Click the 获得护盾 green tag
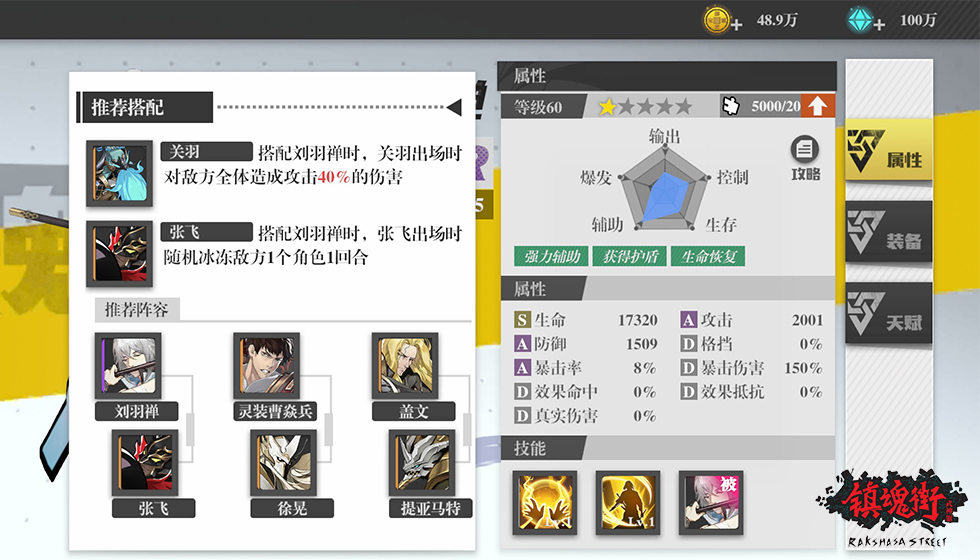Image resolution: width=980 pixels, height=560 pixels. tap(630, 256)
